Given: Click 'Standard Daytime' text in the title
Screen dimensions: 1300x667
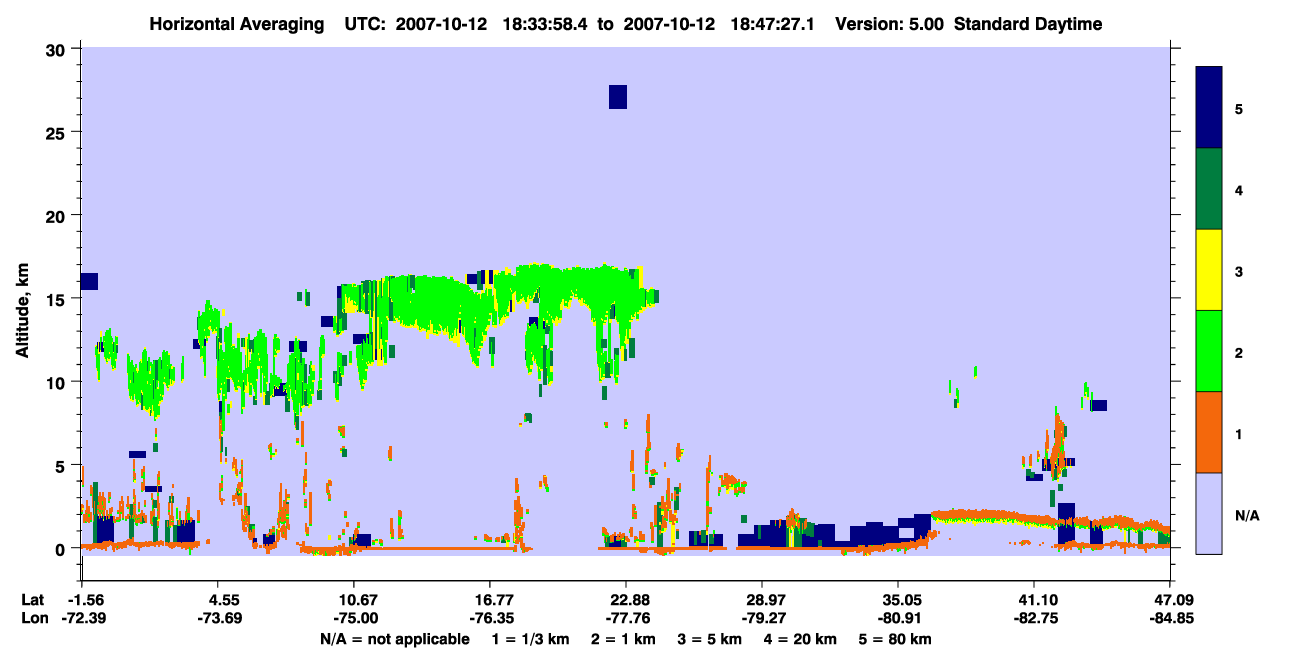Looking at the screenshot, I should pyautogui.click(x=1028, y=24).
